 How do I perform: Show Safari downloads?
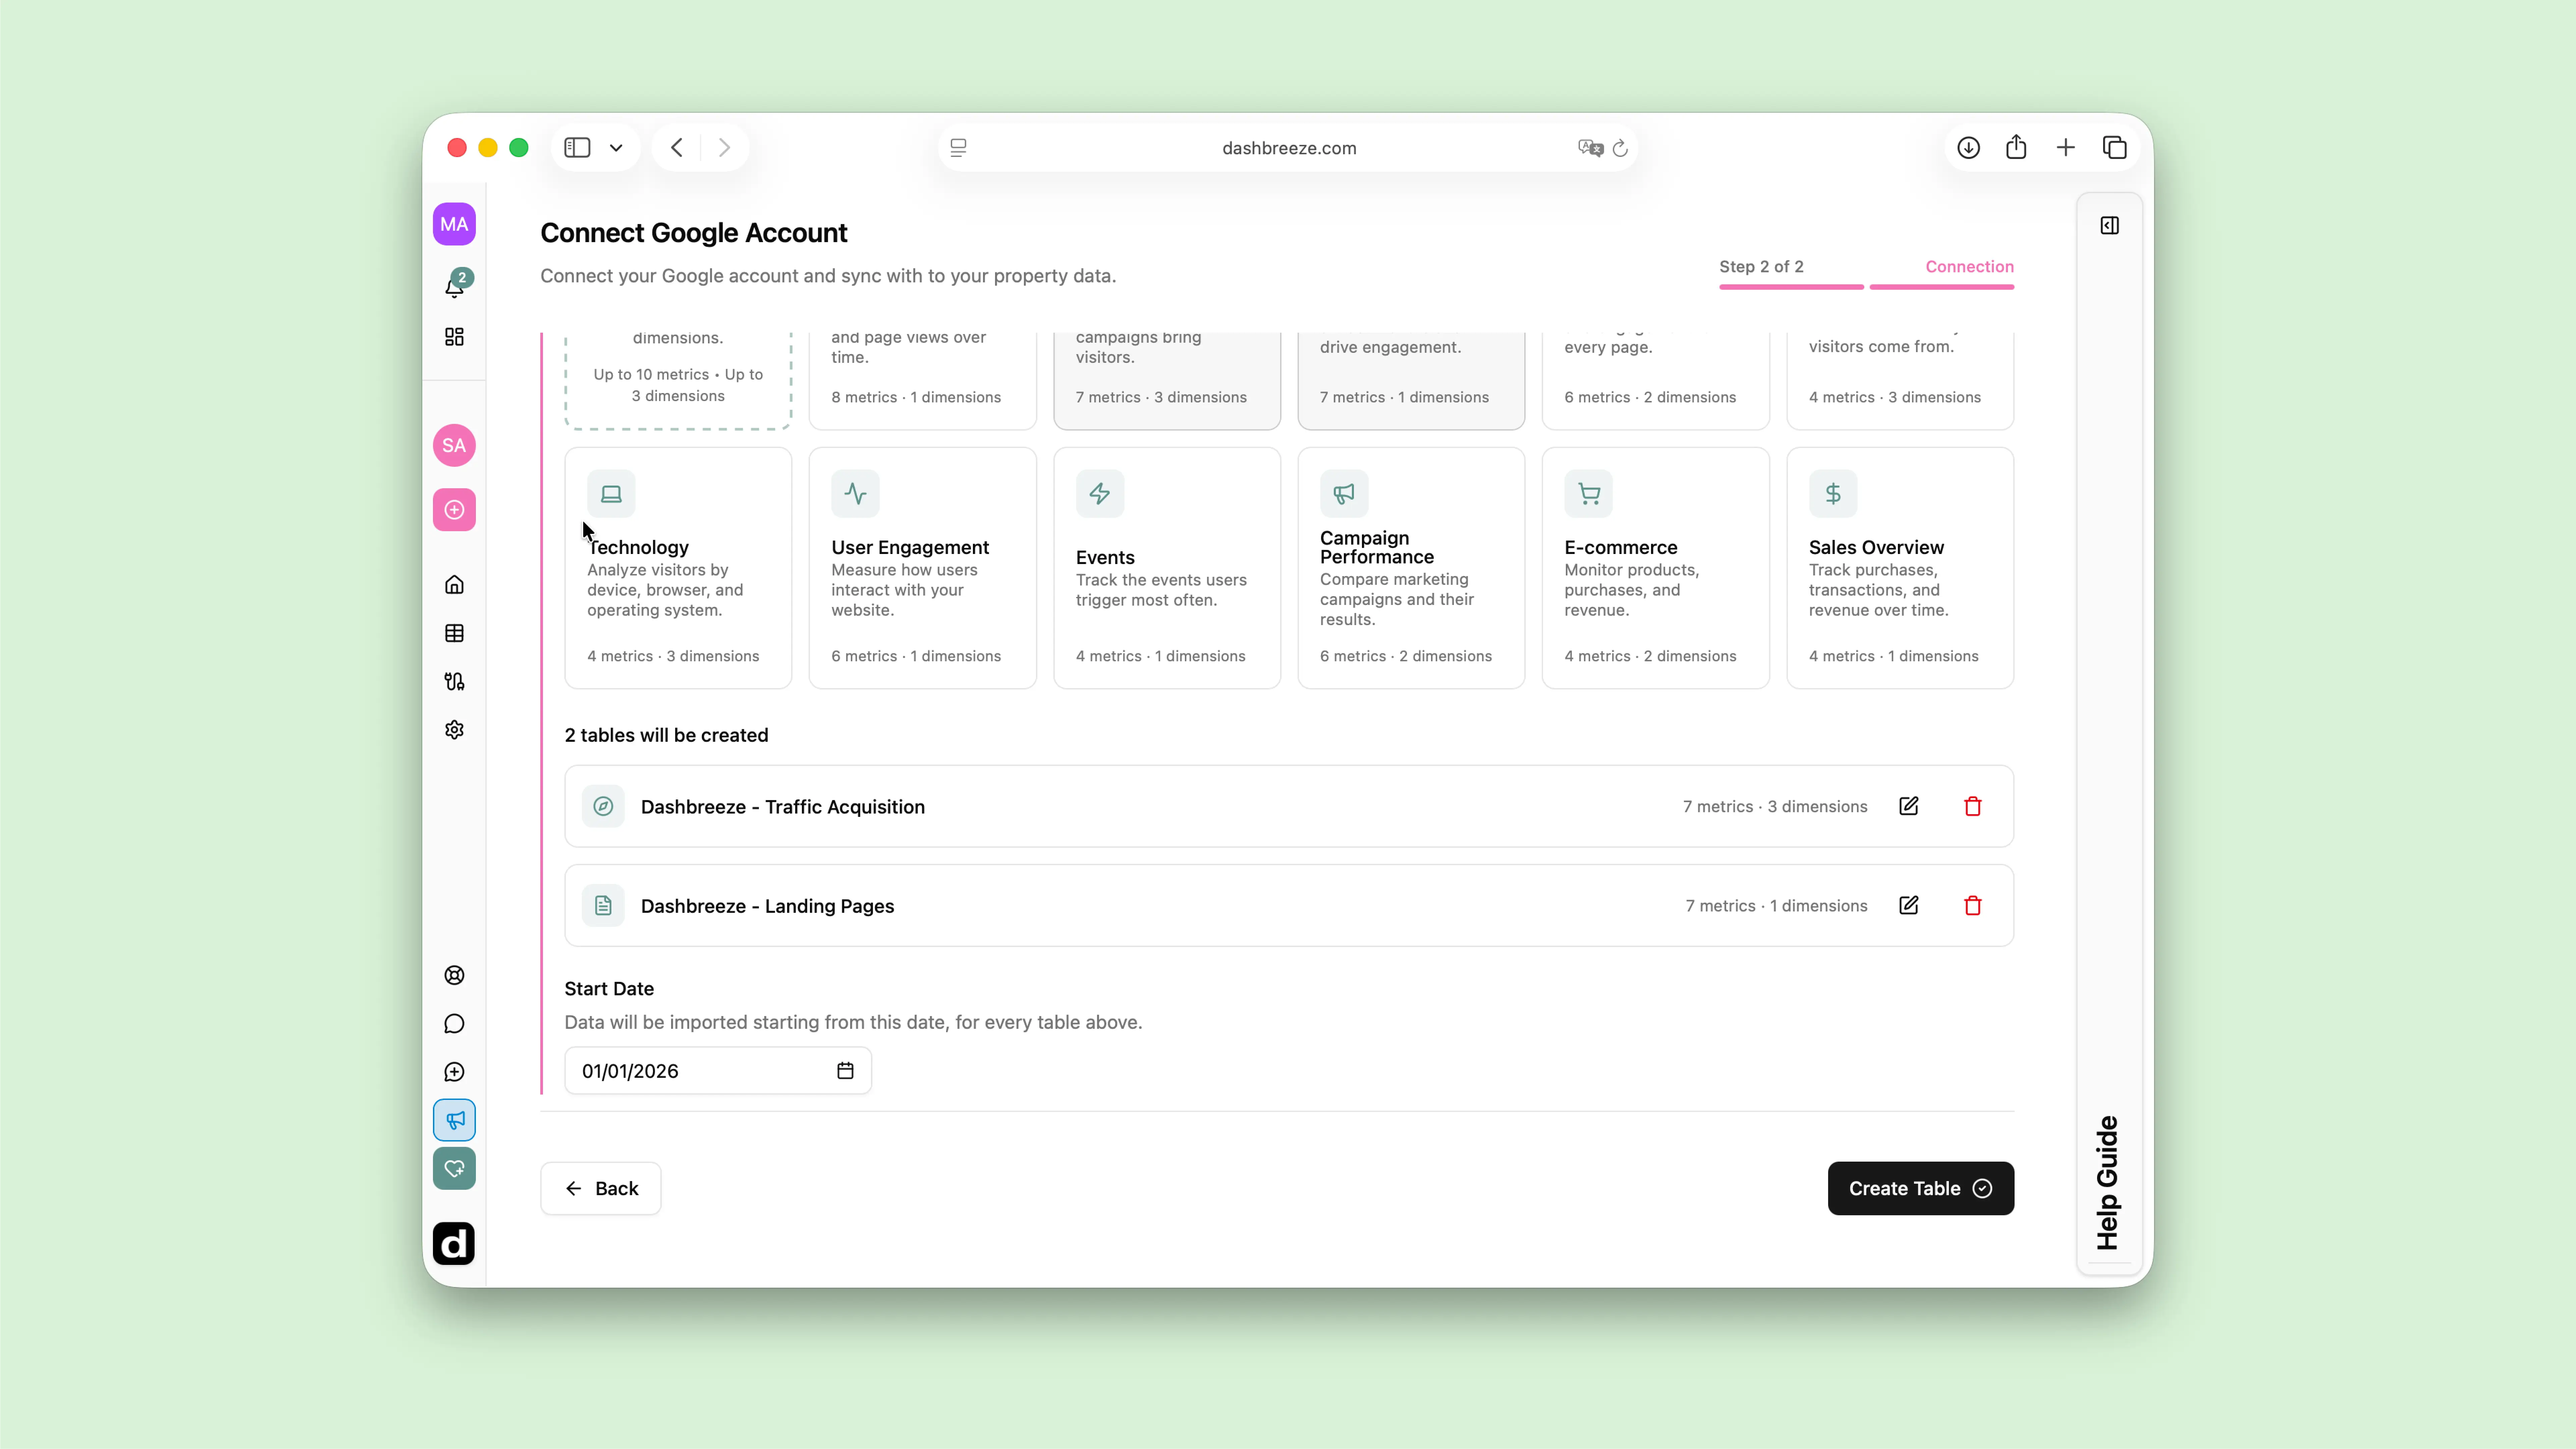(1968, 148)
